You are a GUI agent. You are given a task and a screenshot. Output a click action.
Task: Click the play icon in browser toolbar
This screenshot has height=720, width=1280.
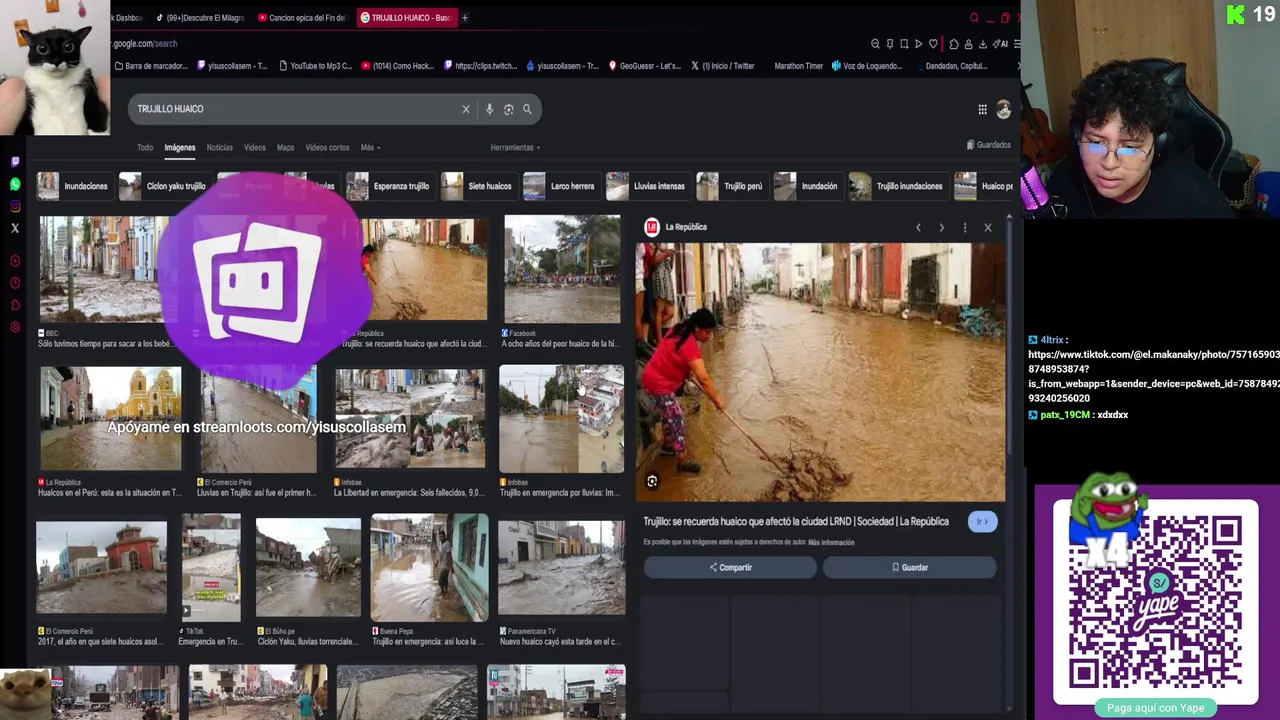point(918,44)
